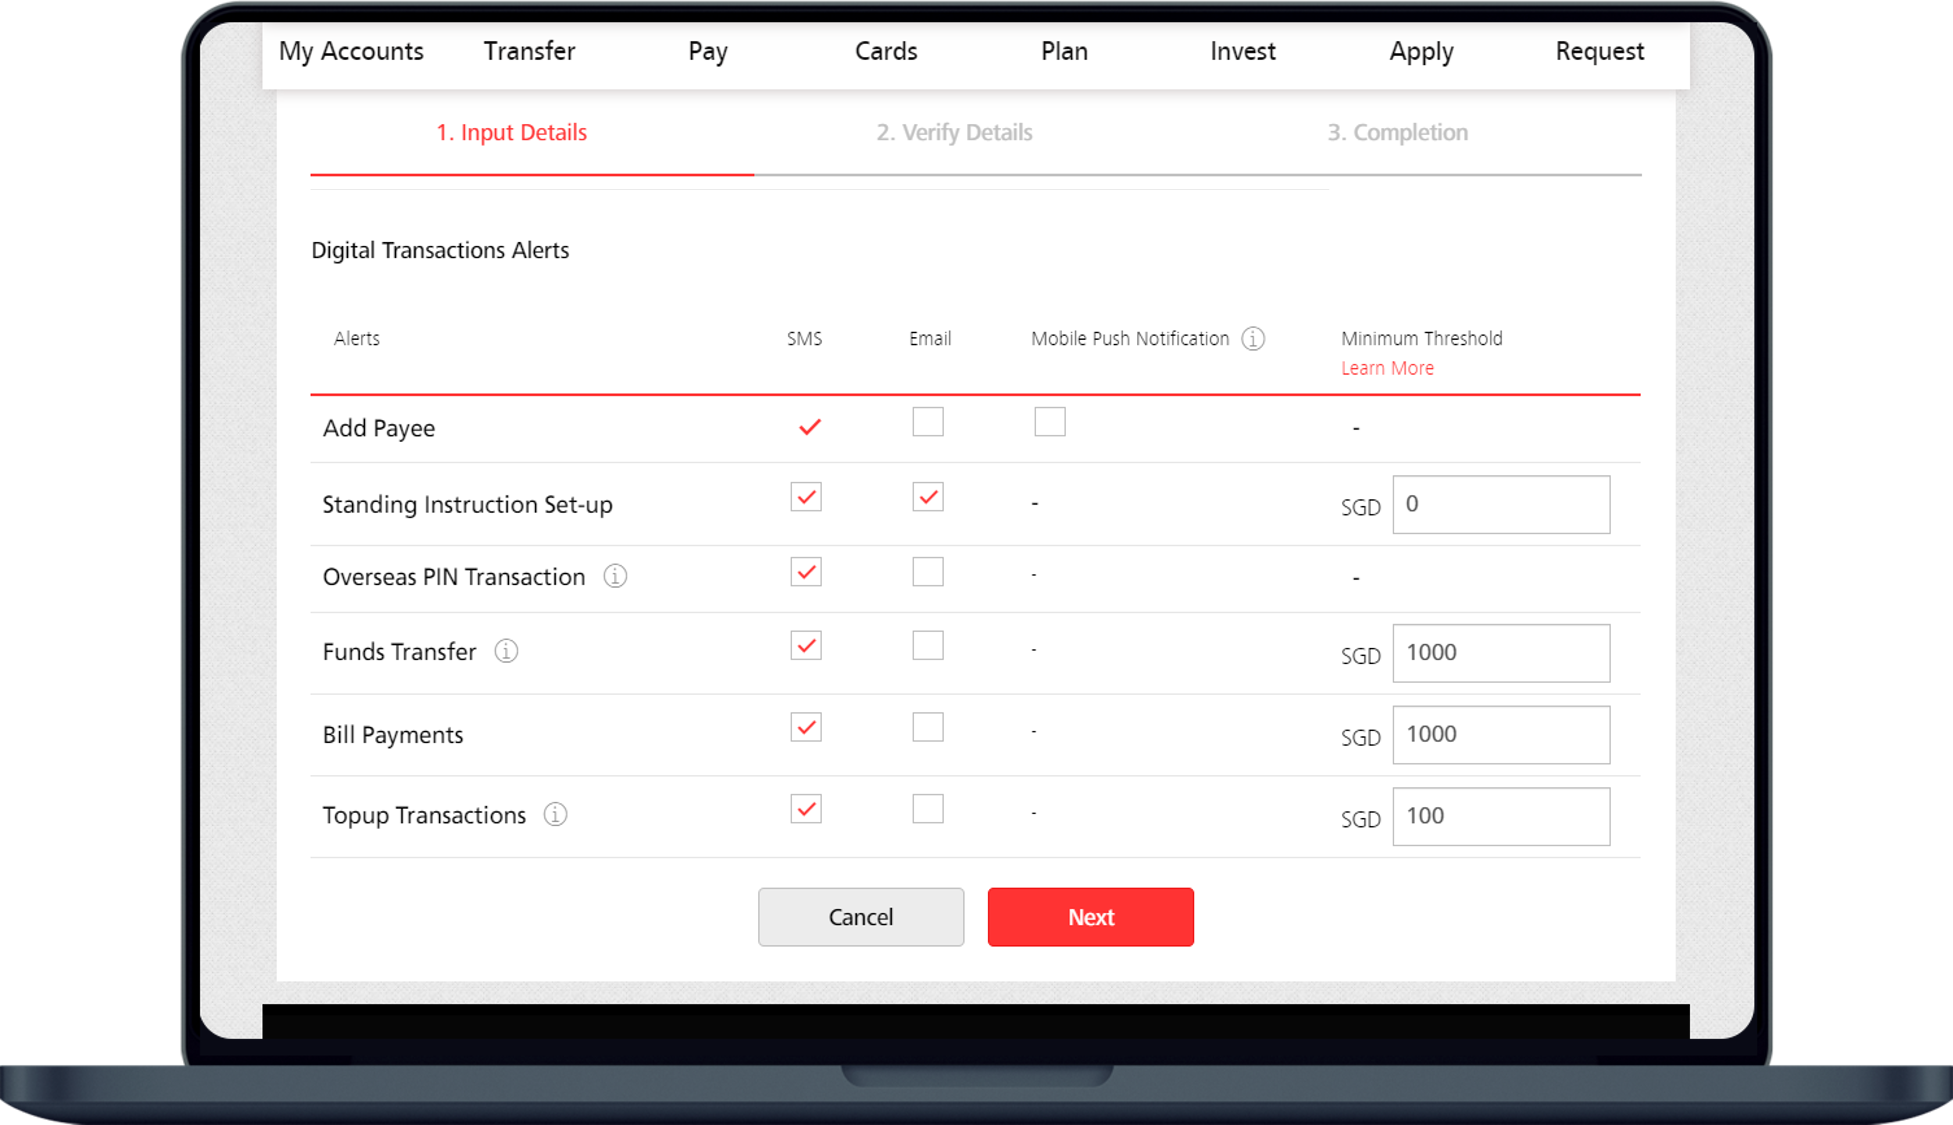Click info icon next to Overseas PIN Transaction

coord(615,576)
